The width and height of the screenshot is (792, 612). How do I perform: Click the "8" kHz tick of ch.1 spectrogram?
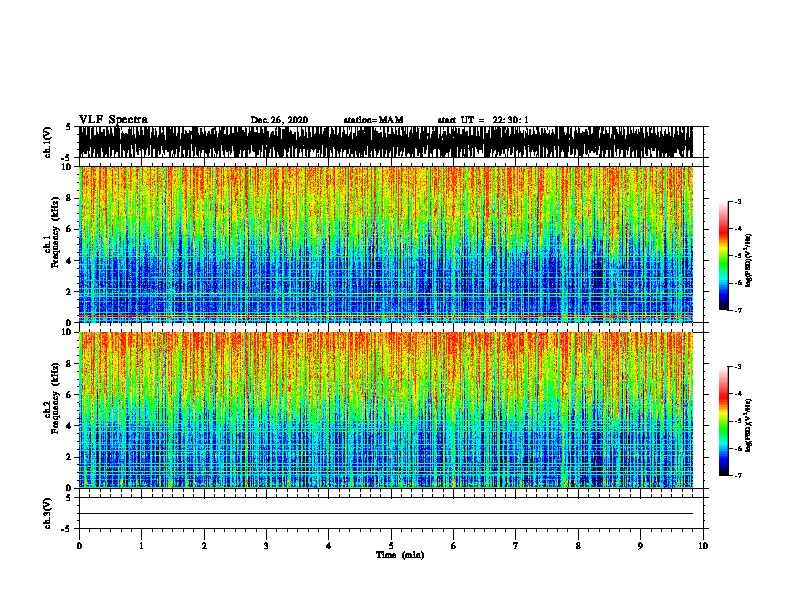pos(70,198)
